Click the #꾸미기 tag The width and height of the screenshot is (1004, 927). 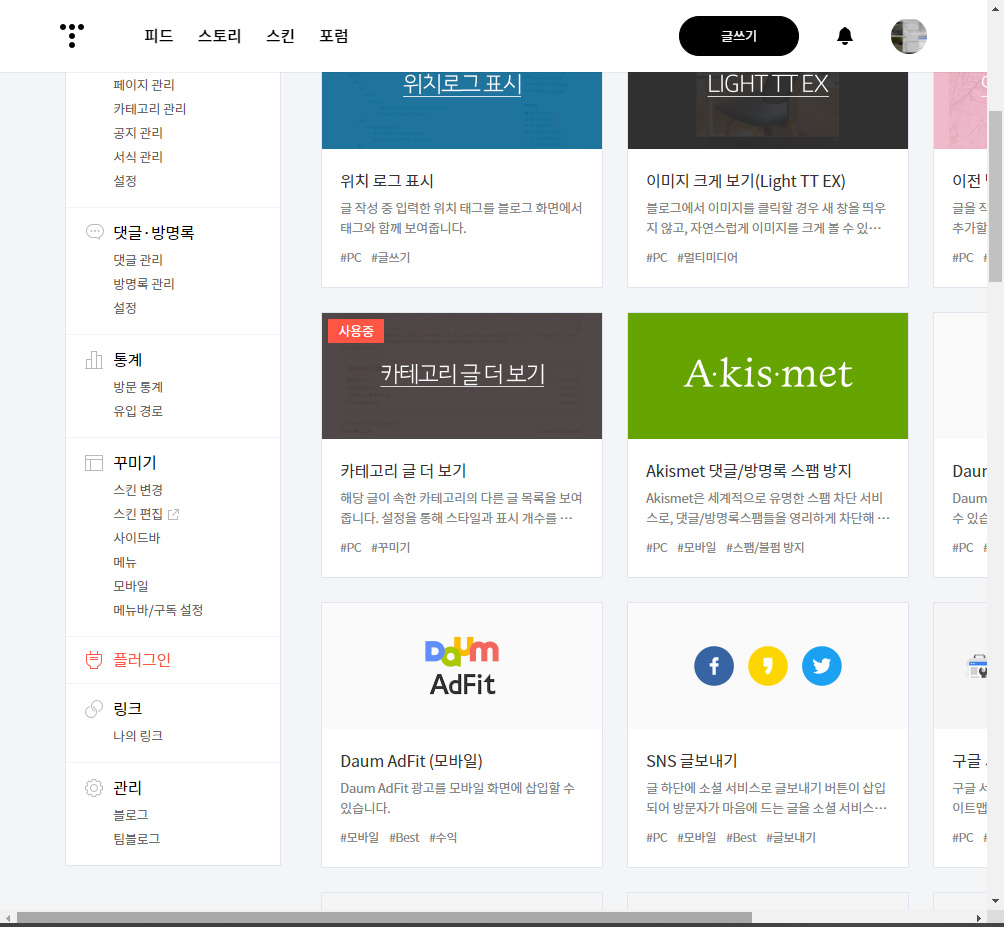[391, 547]
